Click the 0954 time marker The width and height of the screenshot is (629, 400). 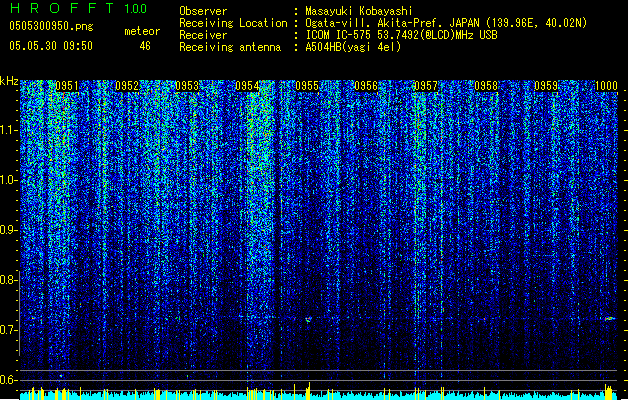click(247, 86)
